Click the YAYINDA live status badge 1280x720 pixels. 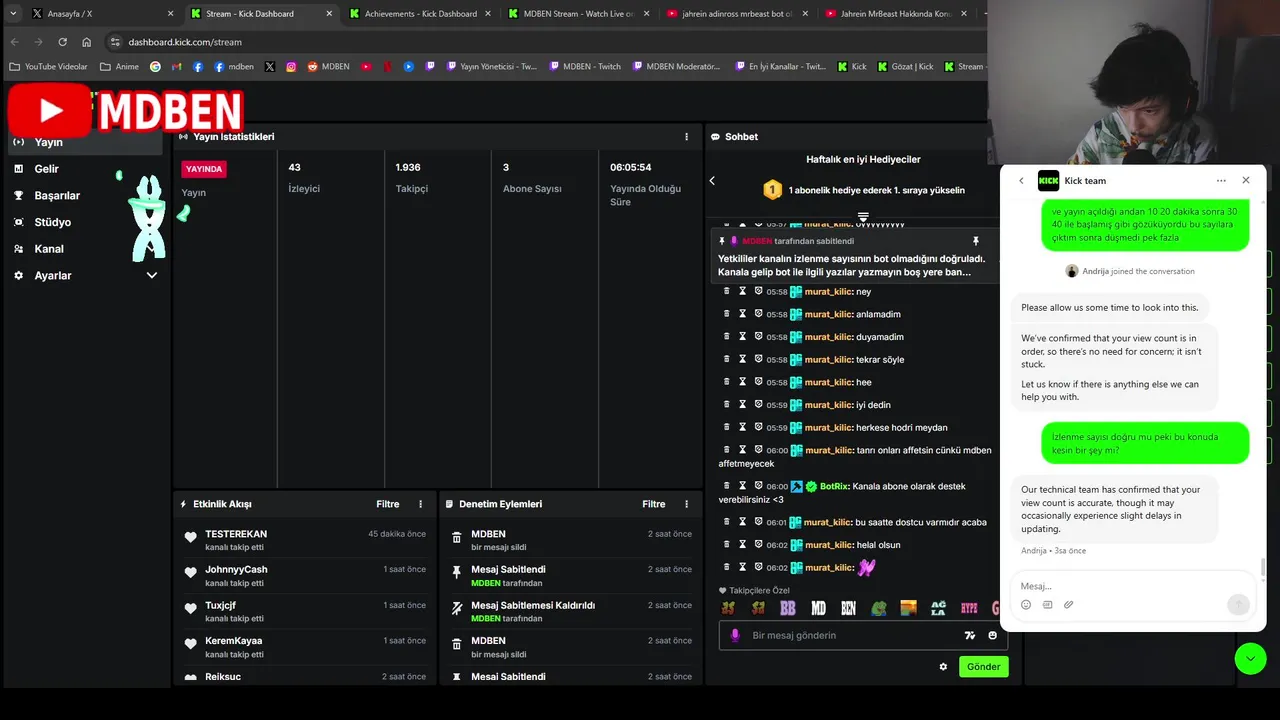click(x=204, y=169)
